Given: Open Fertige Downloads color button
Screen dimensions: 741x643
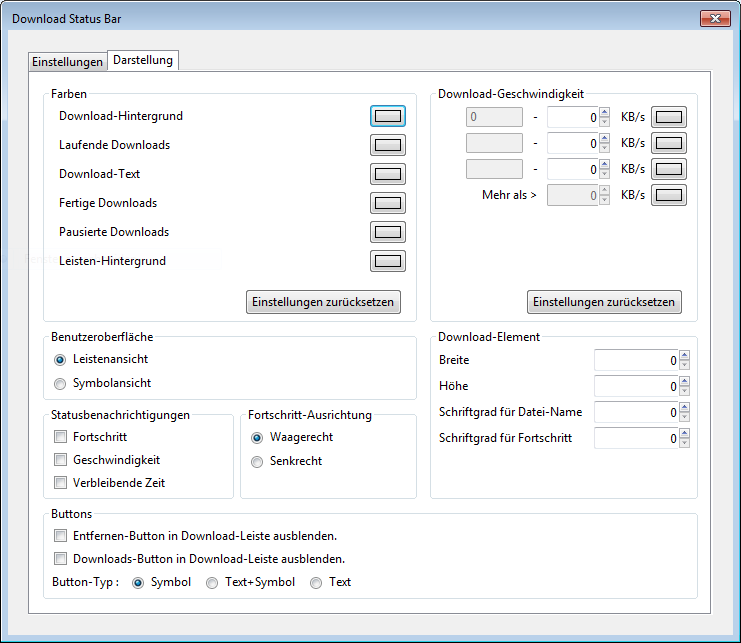Looking at the screenshot, I should point(387,203).
